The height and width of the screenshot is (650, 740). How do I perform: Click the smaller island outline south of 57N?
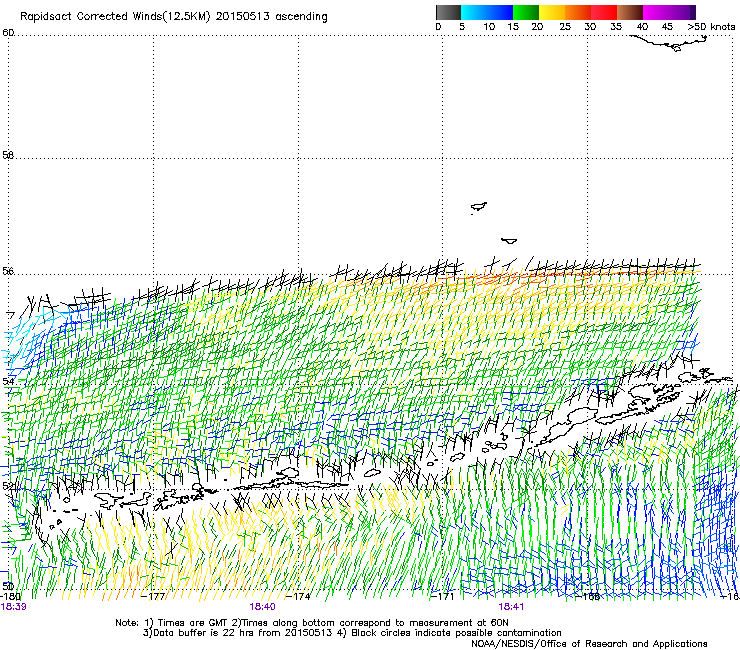509,241
